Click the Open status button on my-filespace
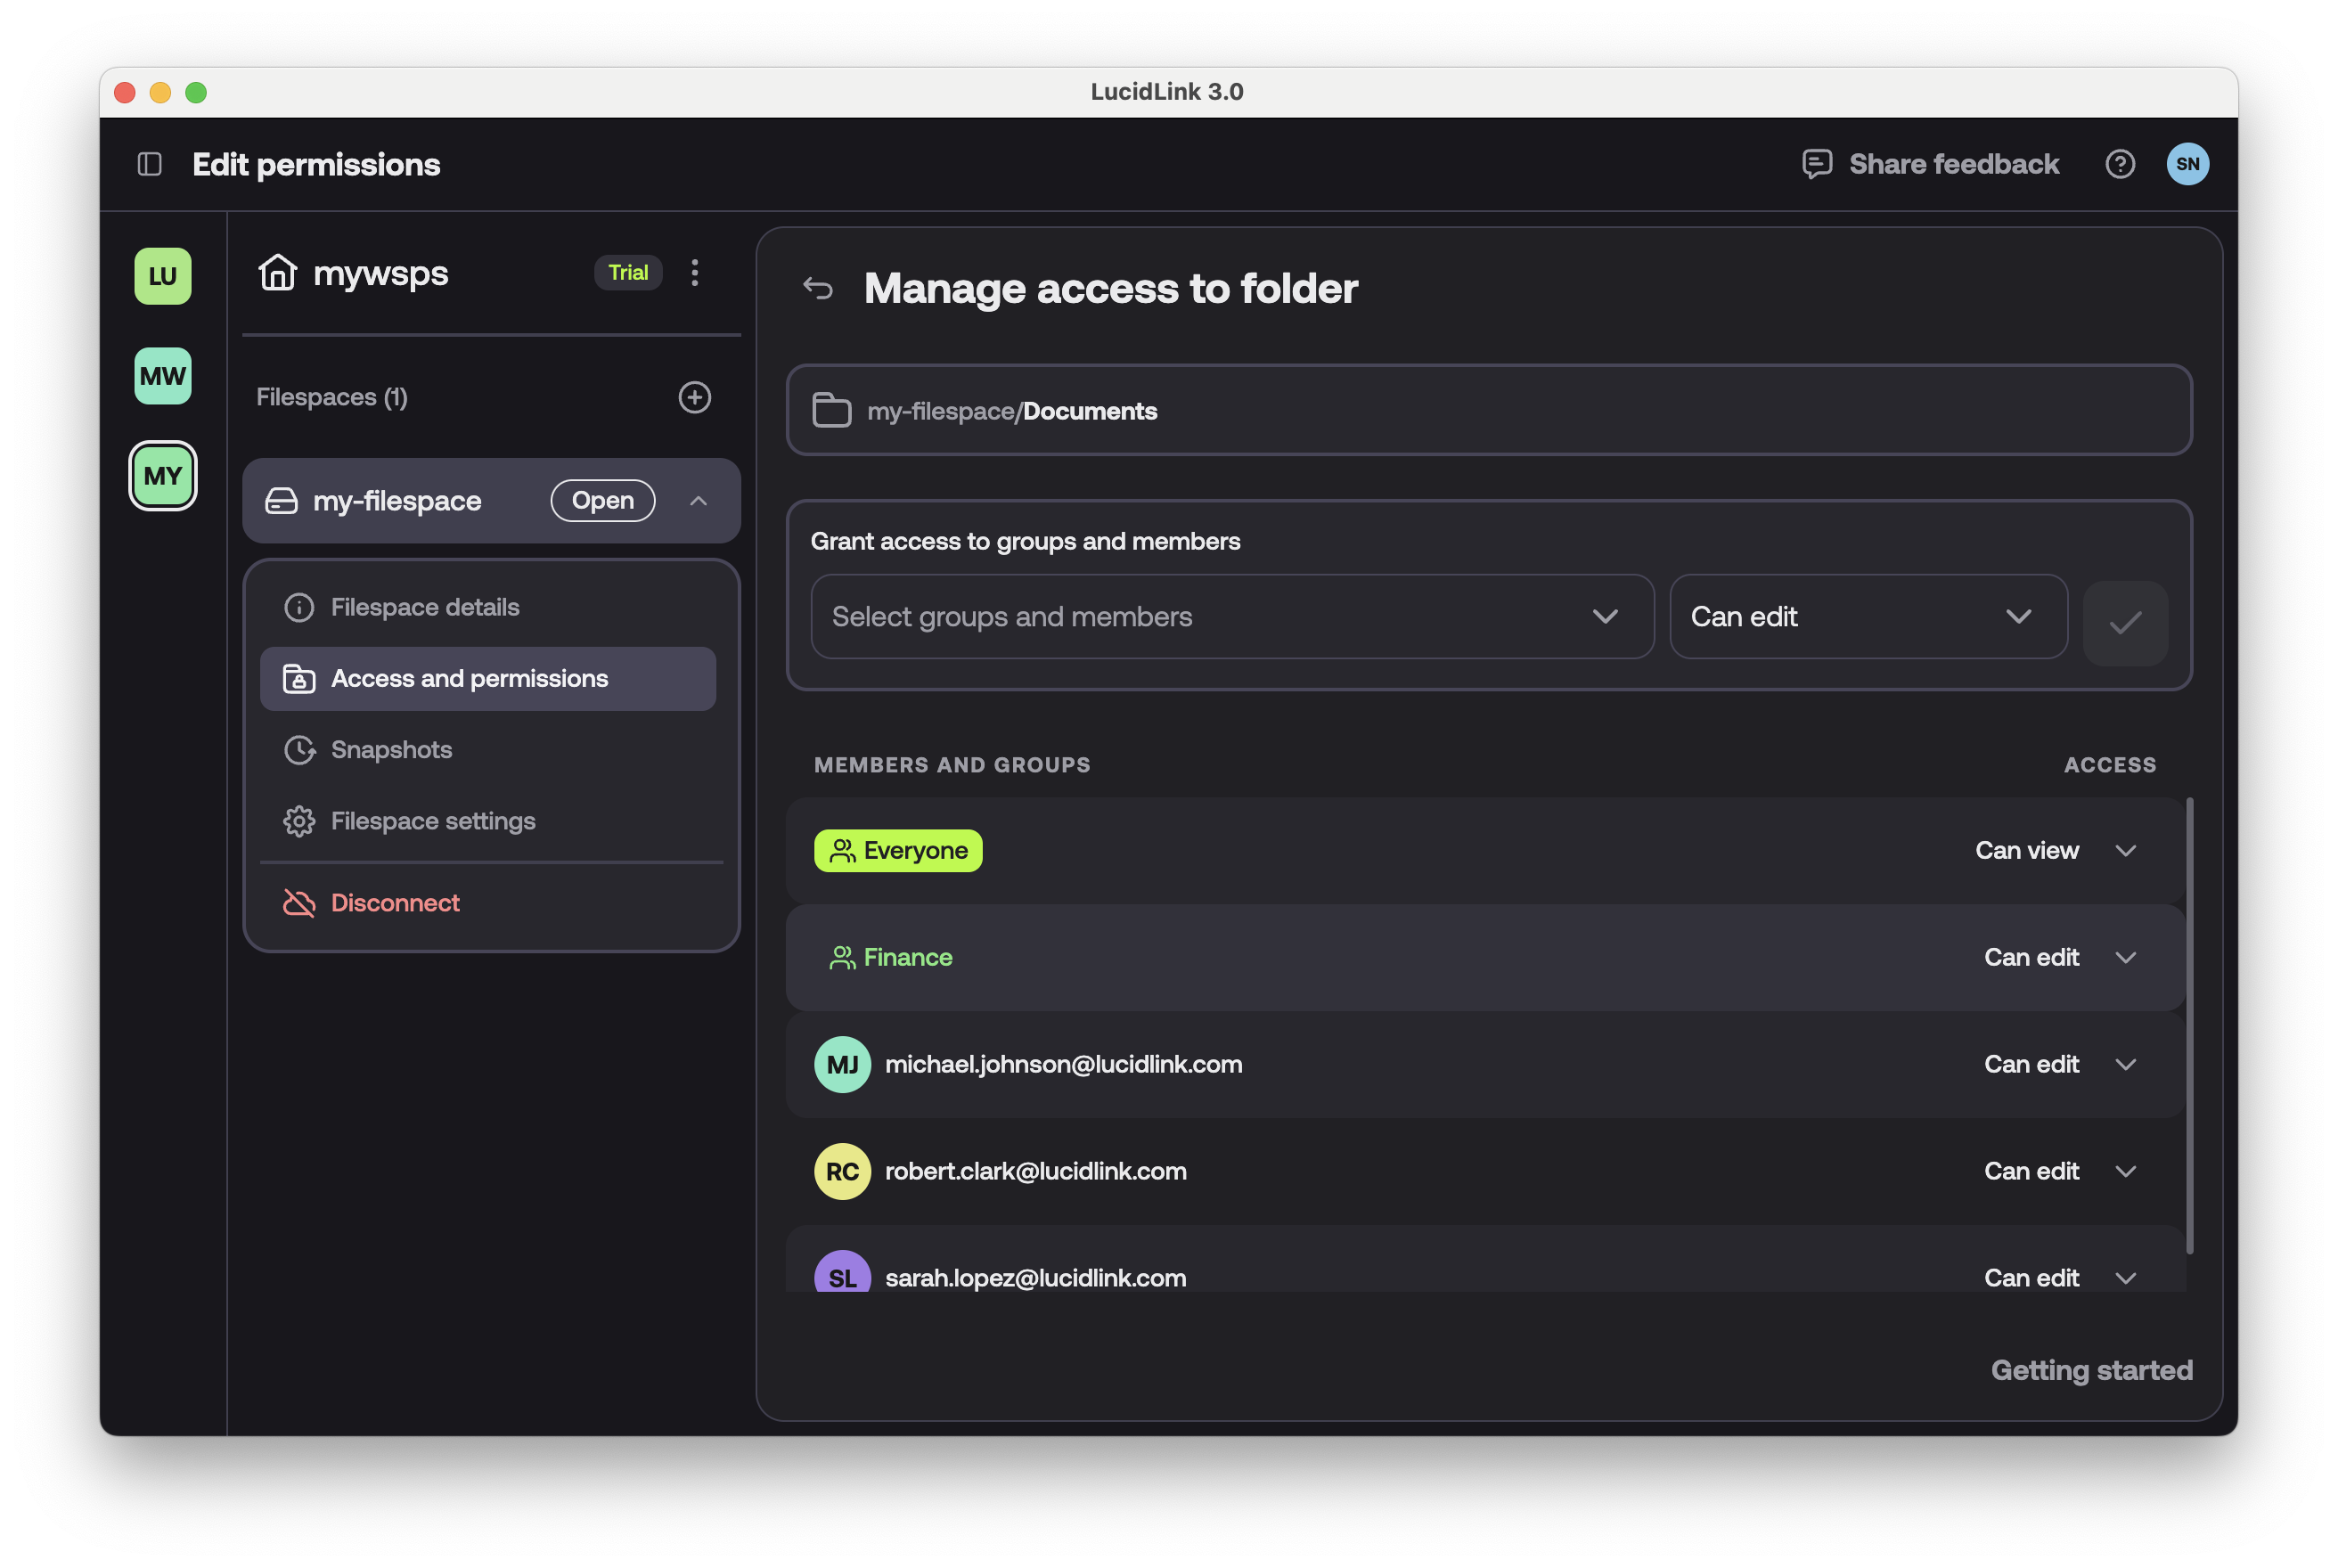This screenshot has width=2338, height=1568. coord(603,501)
